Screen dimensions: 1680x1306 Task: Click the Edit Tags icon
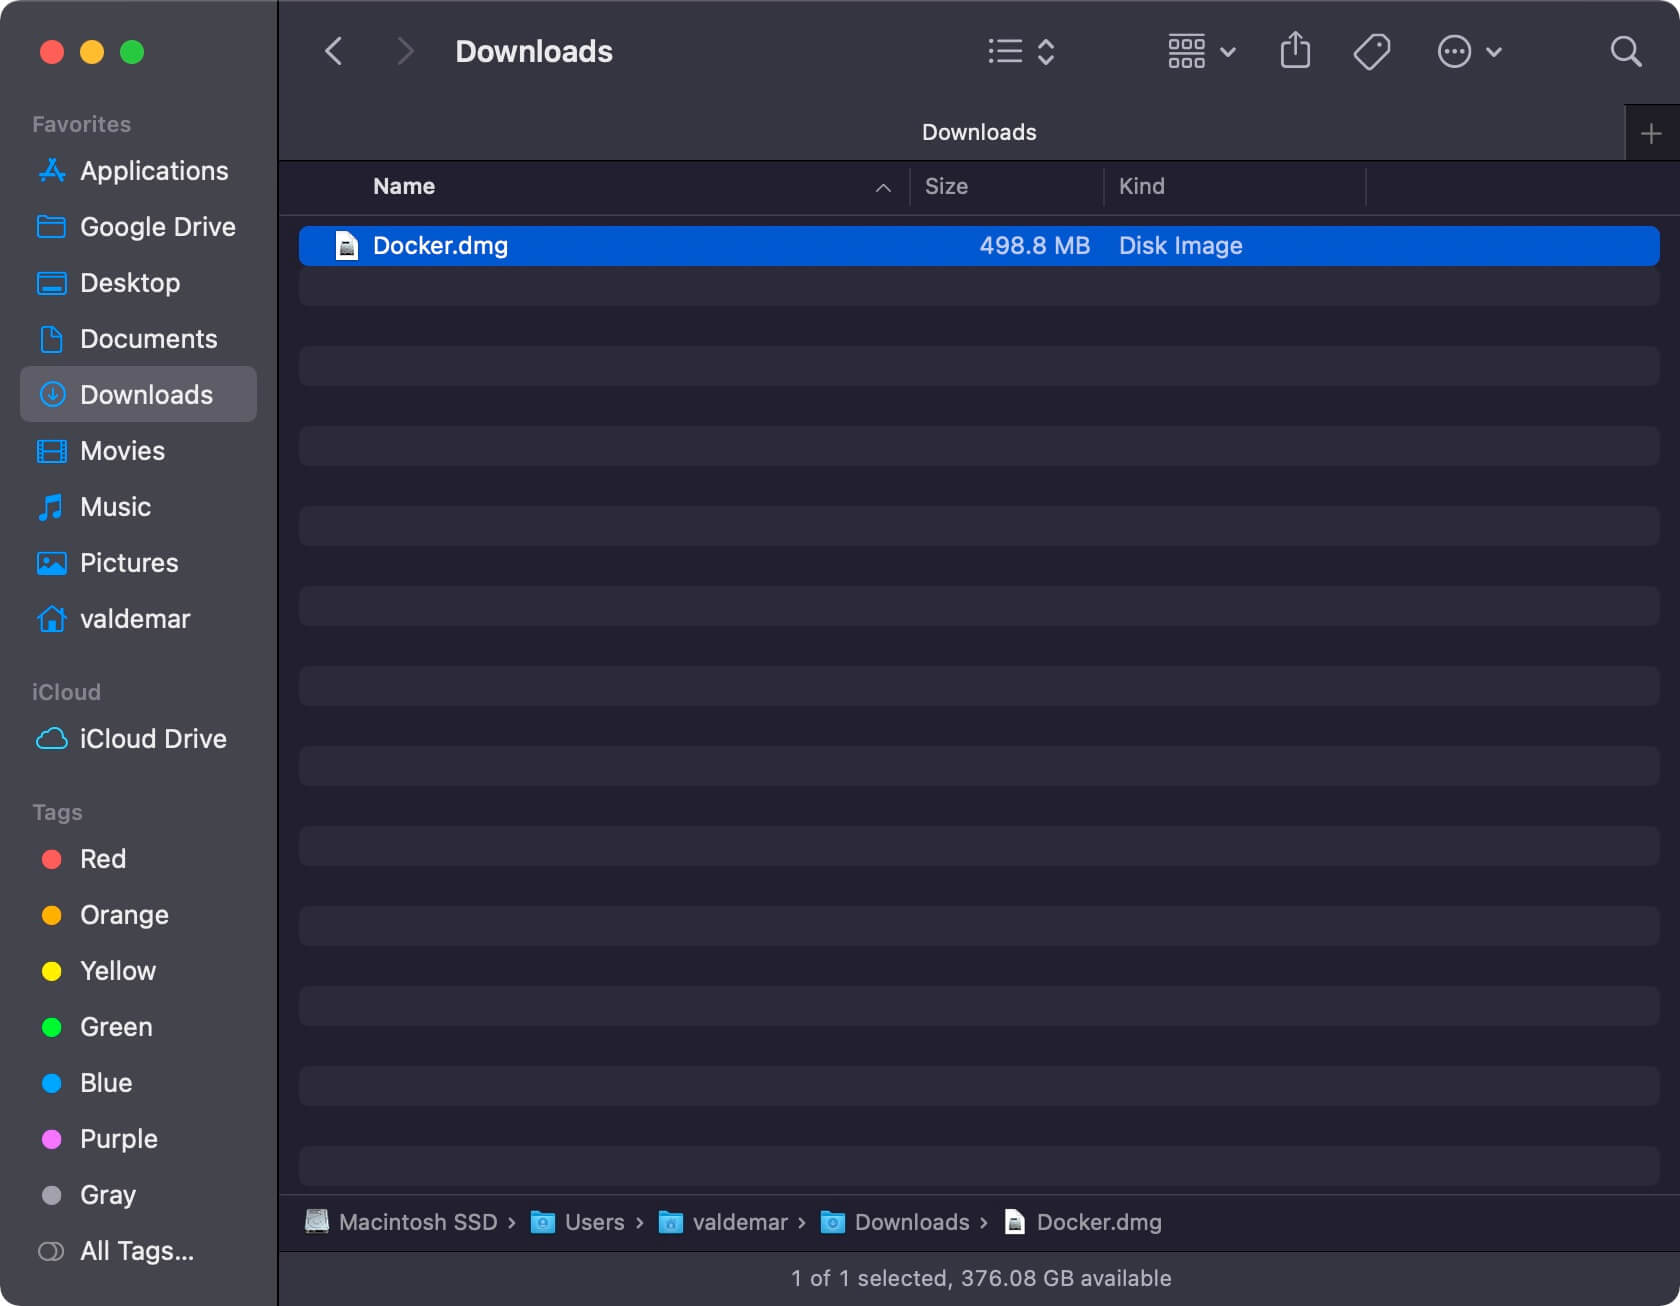(x=1372, y=51)
